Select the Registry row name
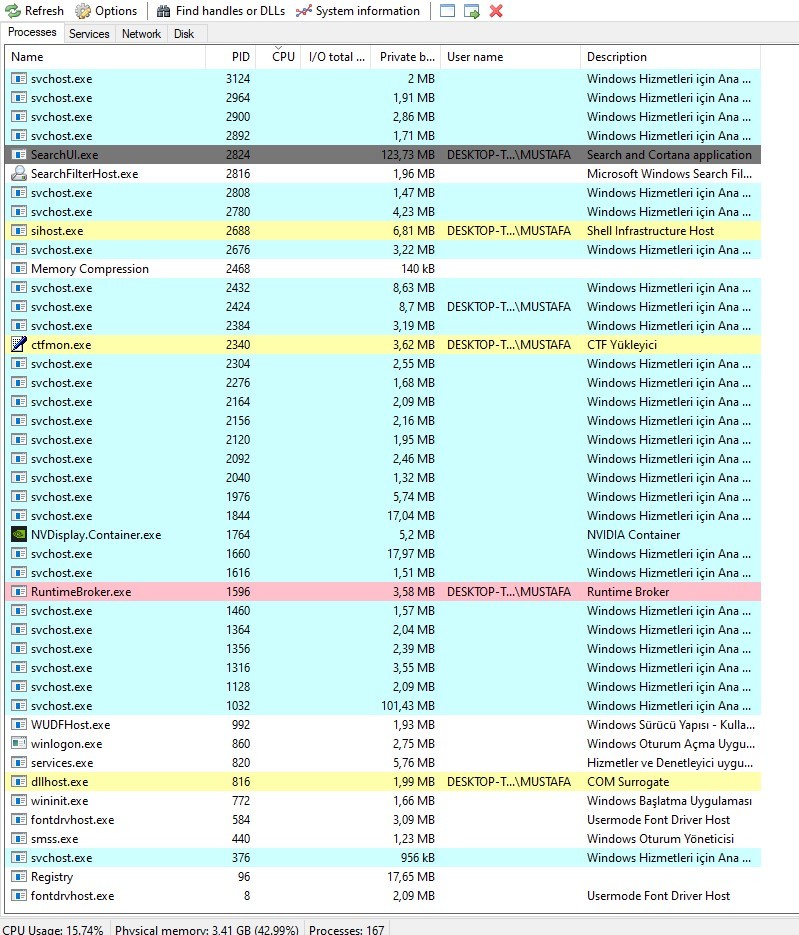Screen dimensions: 799x935 click(52, 877)
